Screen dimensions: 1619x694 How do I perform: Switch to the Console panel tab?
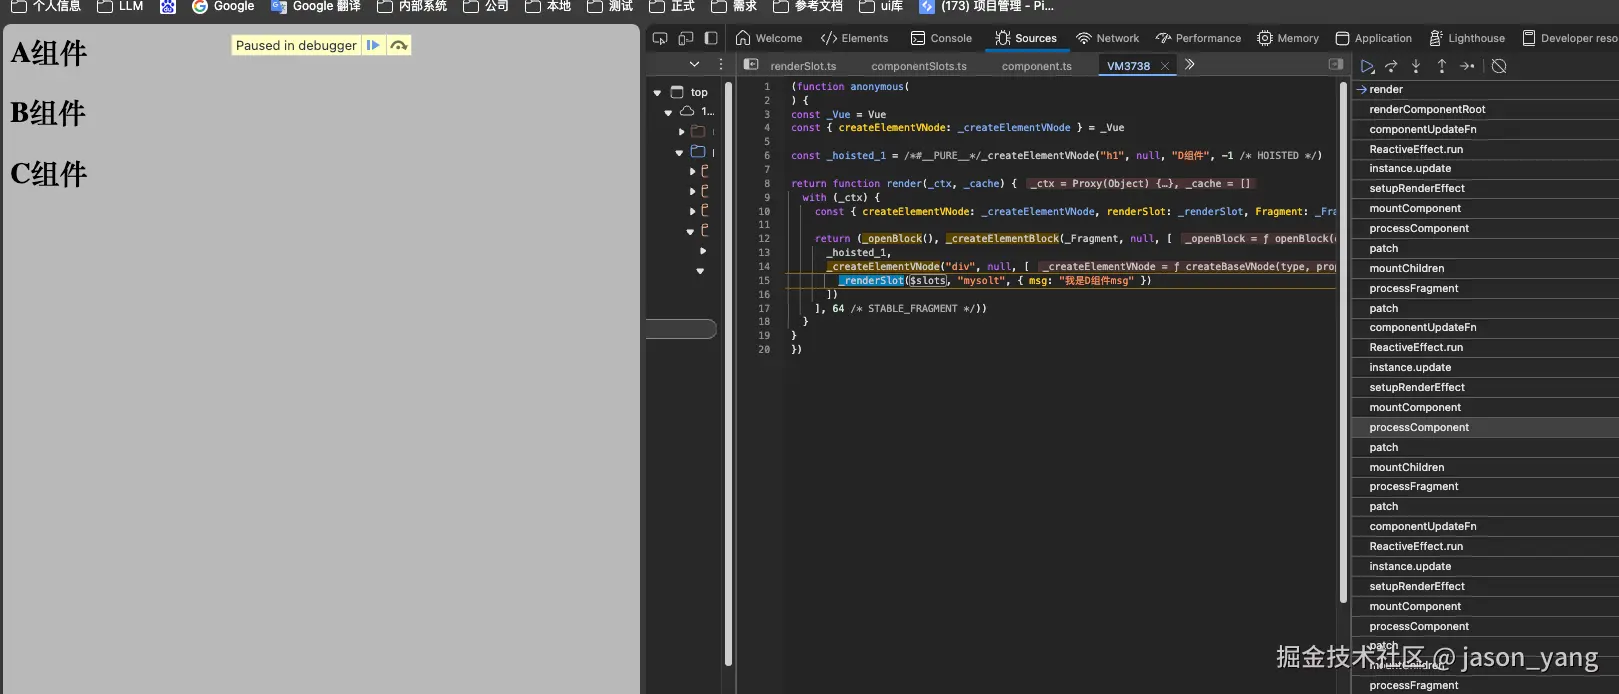pos(941,38)
